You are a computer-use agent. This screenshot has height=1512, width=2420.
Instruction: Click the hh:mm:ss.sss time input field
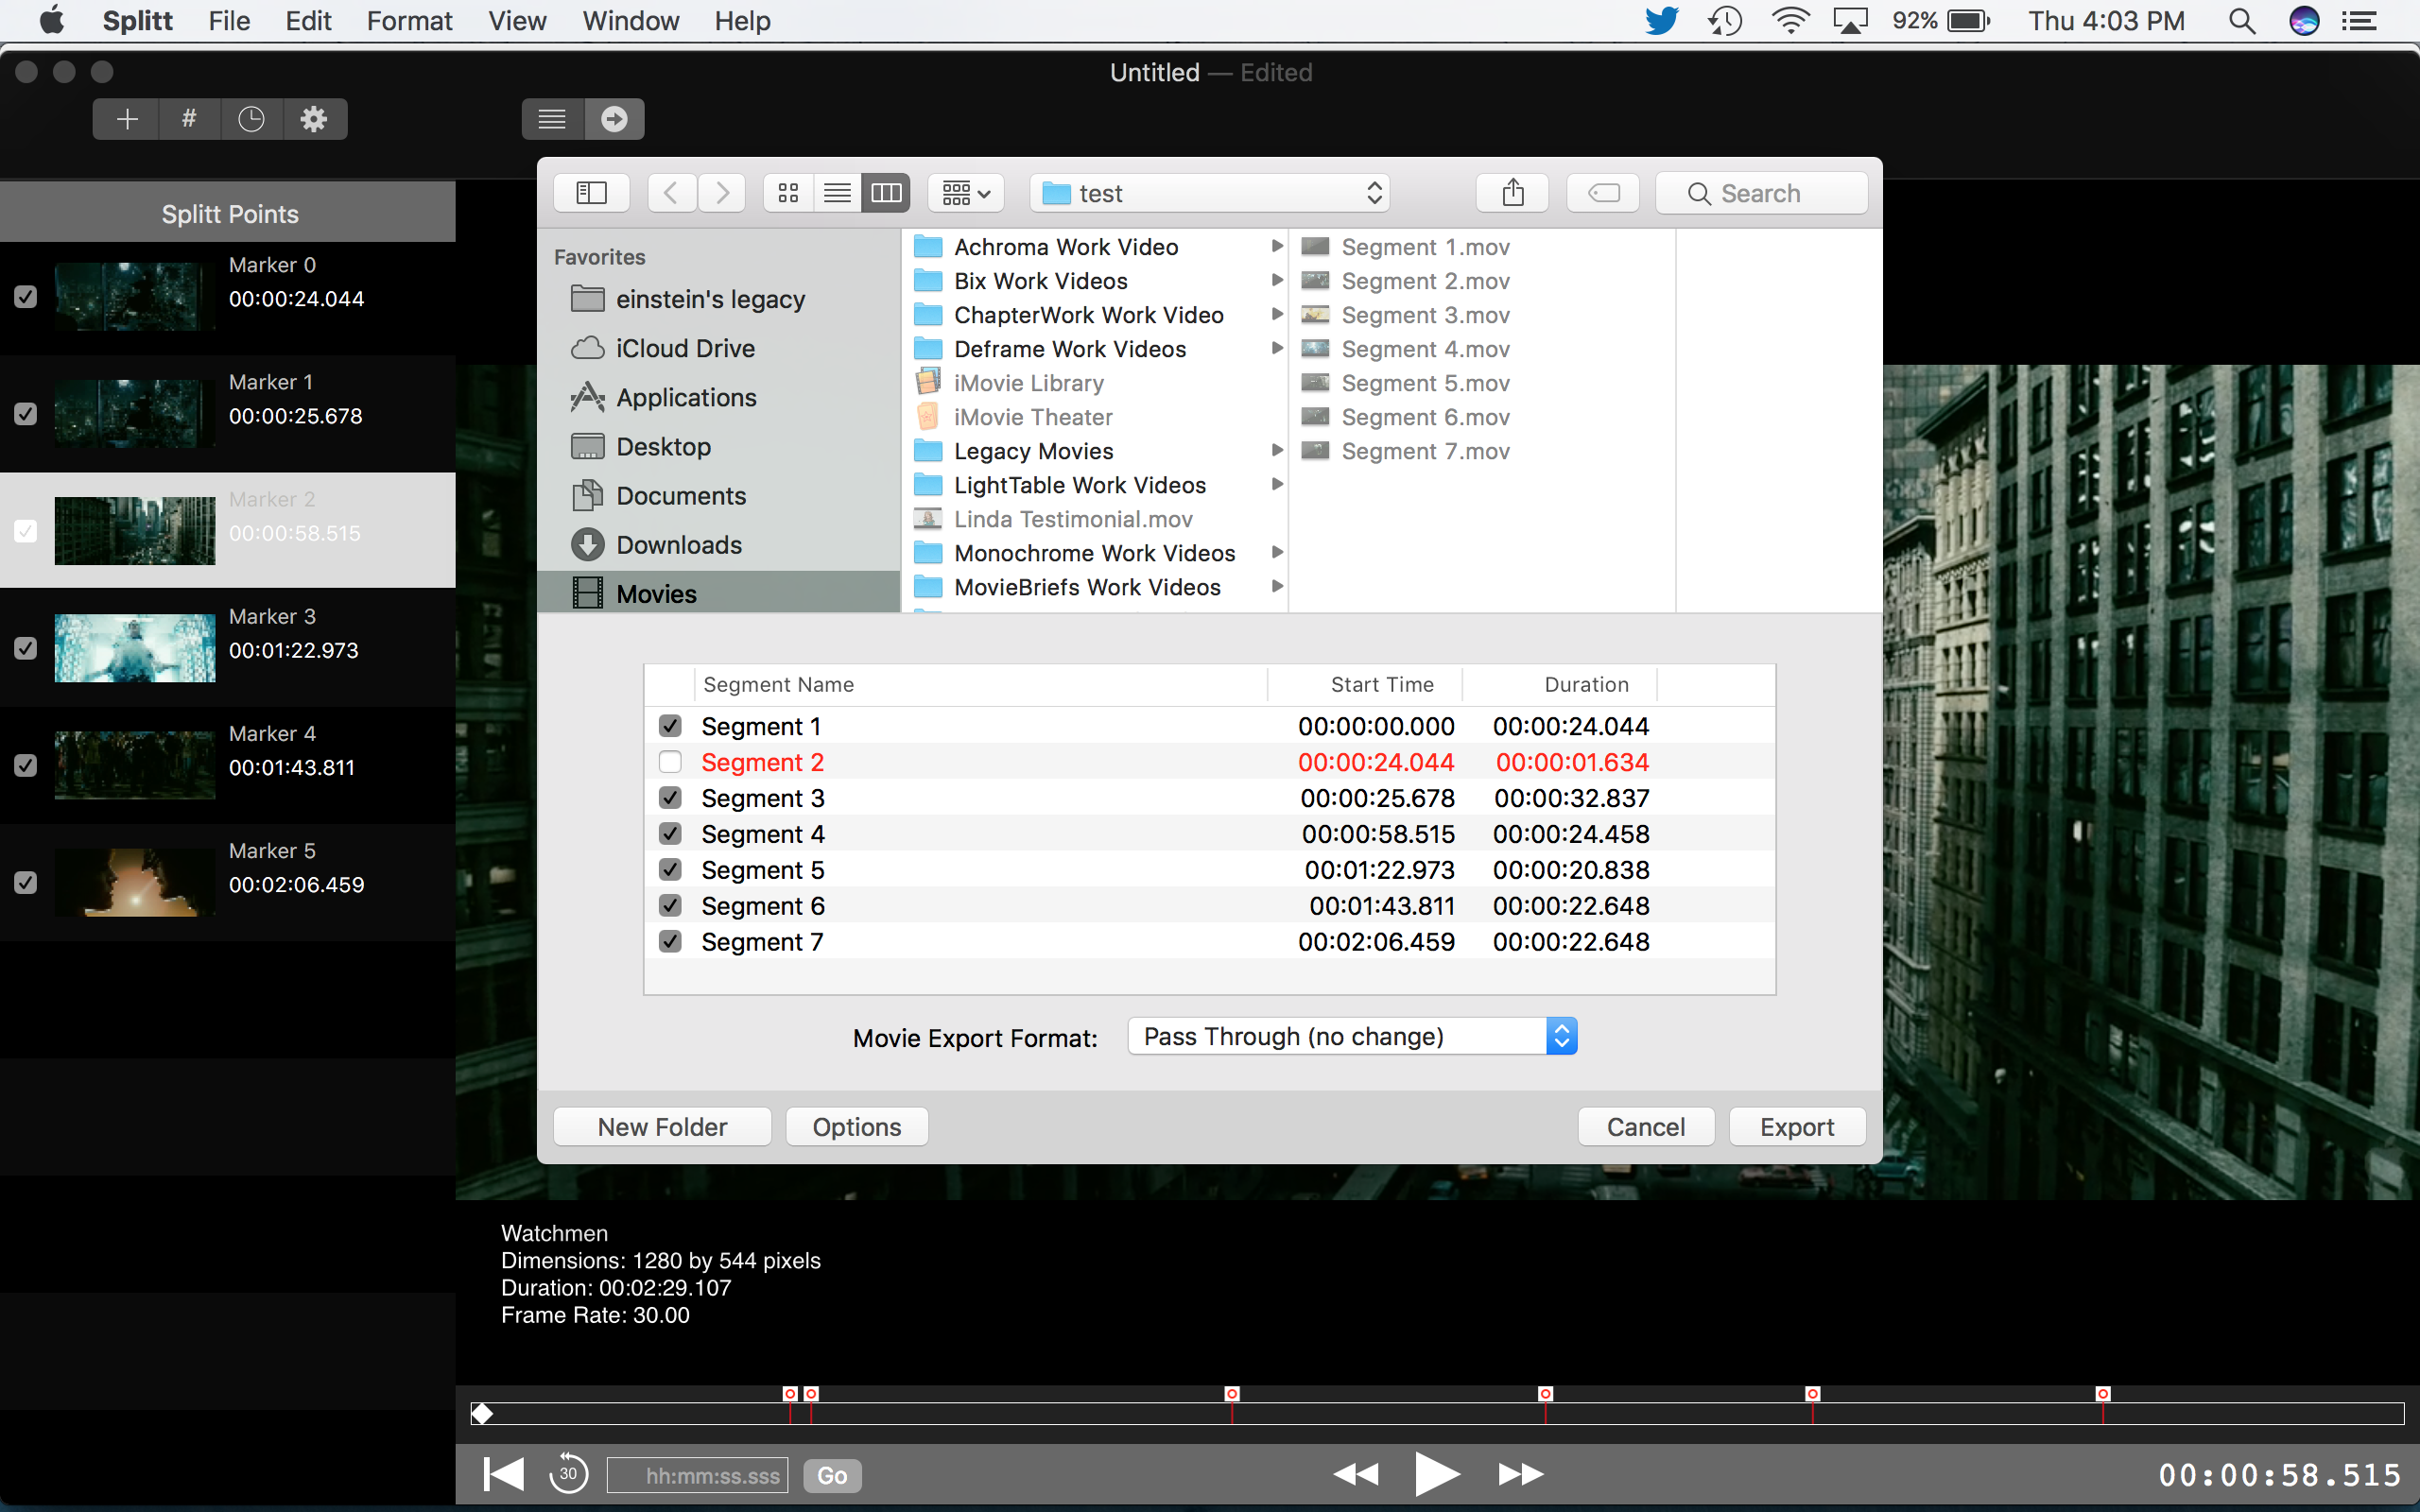698,1476
